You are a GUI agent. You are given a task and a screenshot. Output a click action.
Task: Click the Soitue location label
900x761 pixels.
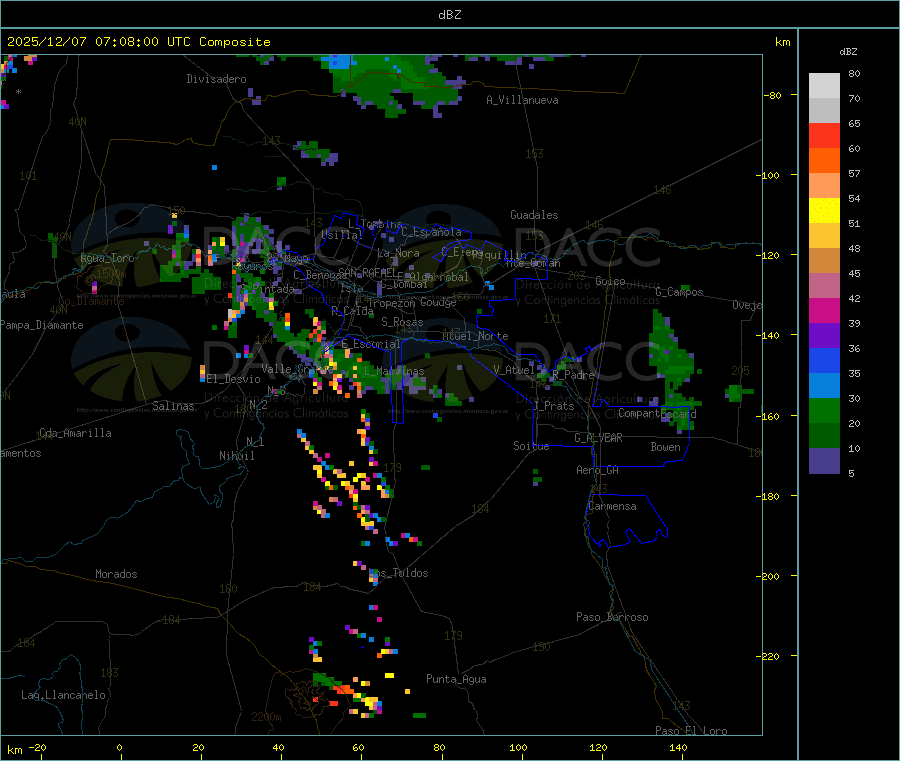[x=531, y=446]
